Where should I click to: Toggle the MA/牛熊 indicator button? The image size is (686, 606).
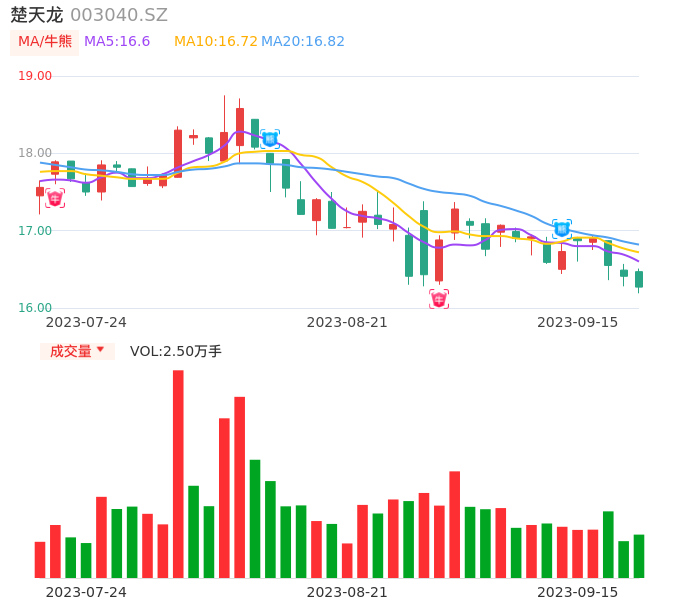pyautogui.click(x=44, y=42)
